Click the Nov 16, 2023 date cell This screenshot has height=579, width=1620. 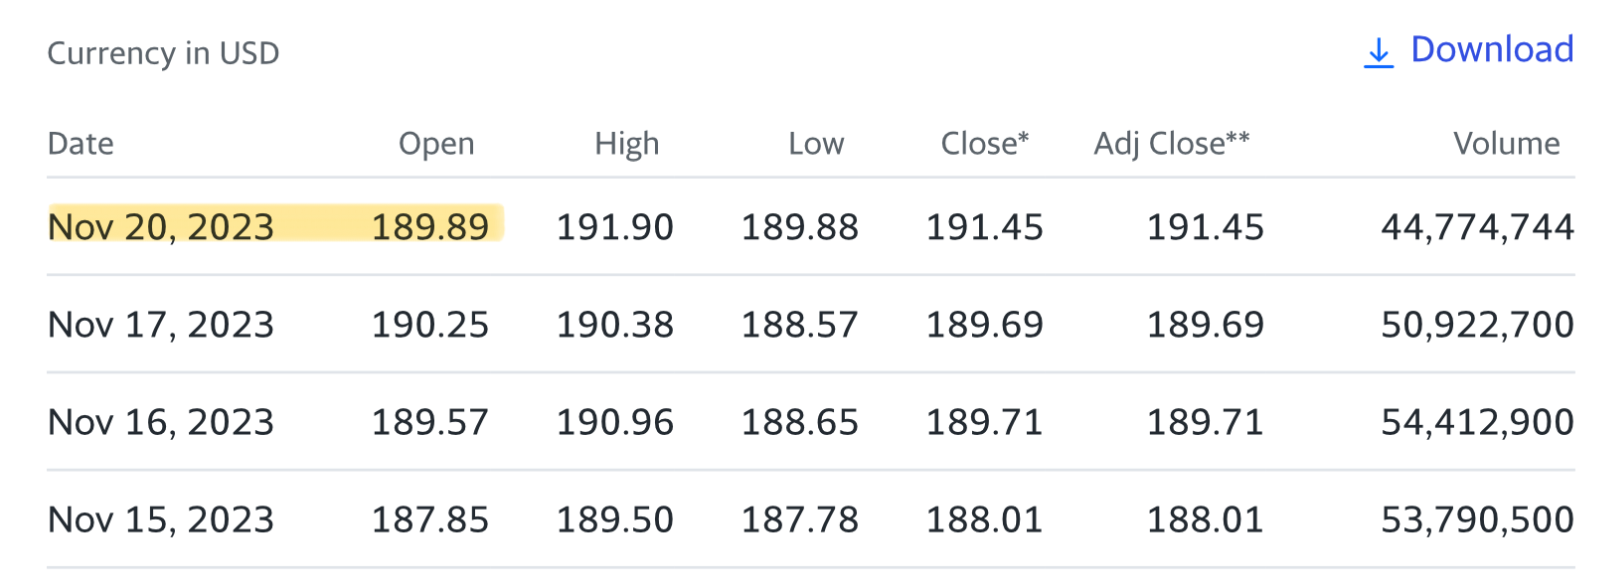click(x=161, y=422)
